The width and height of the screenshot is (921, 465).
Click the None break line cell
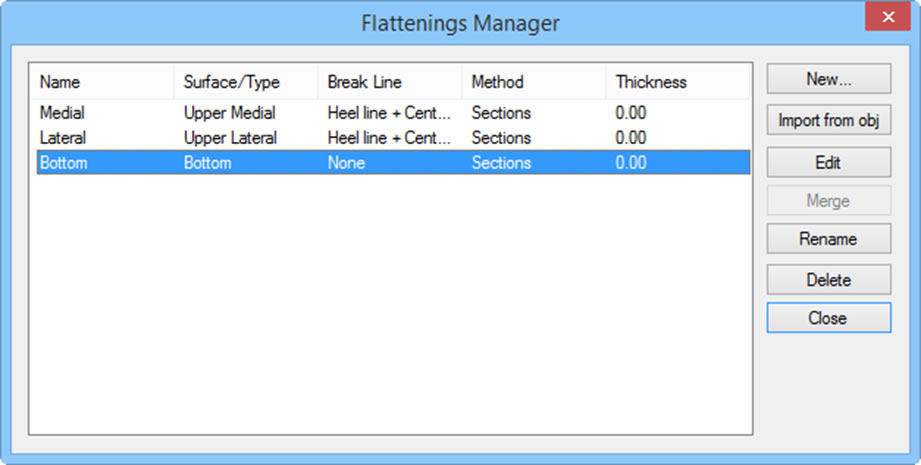[346, 163]
